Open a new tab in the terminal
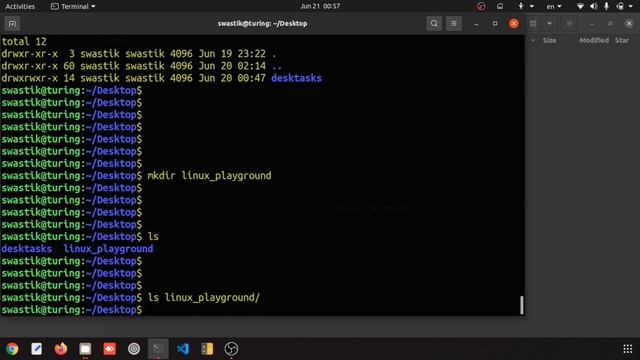This screenshot has width=640, height=360. click(x=12, y=24)
